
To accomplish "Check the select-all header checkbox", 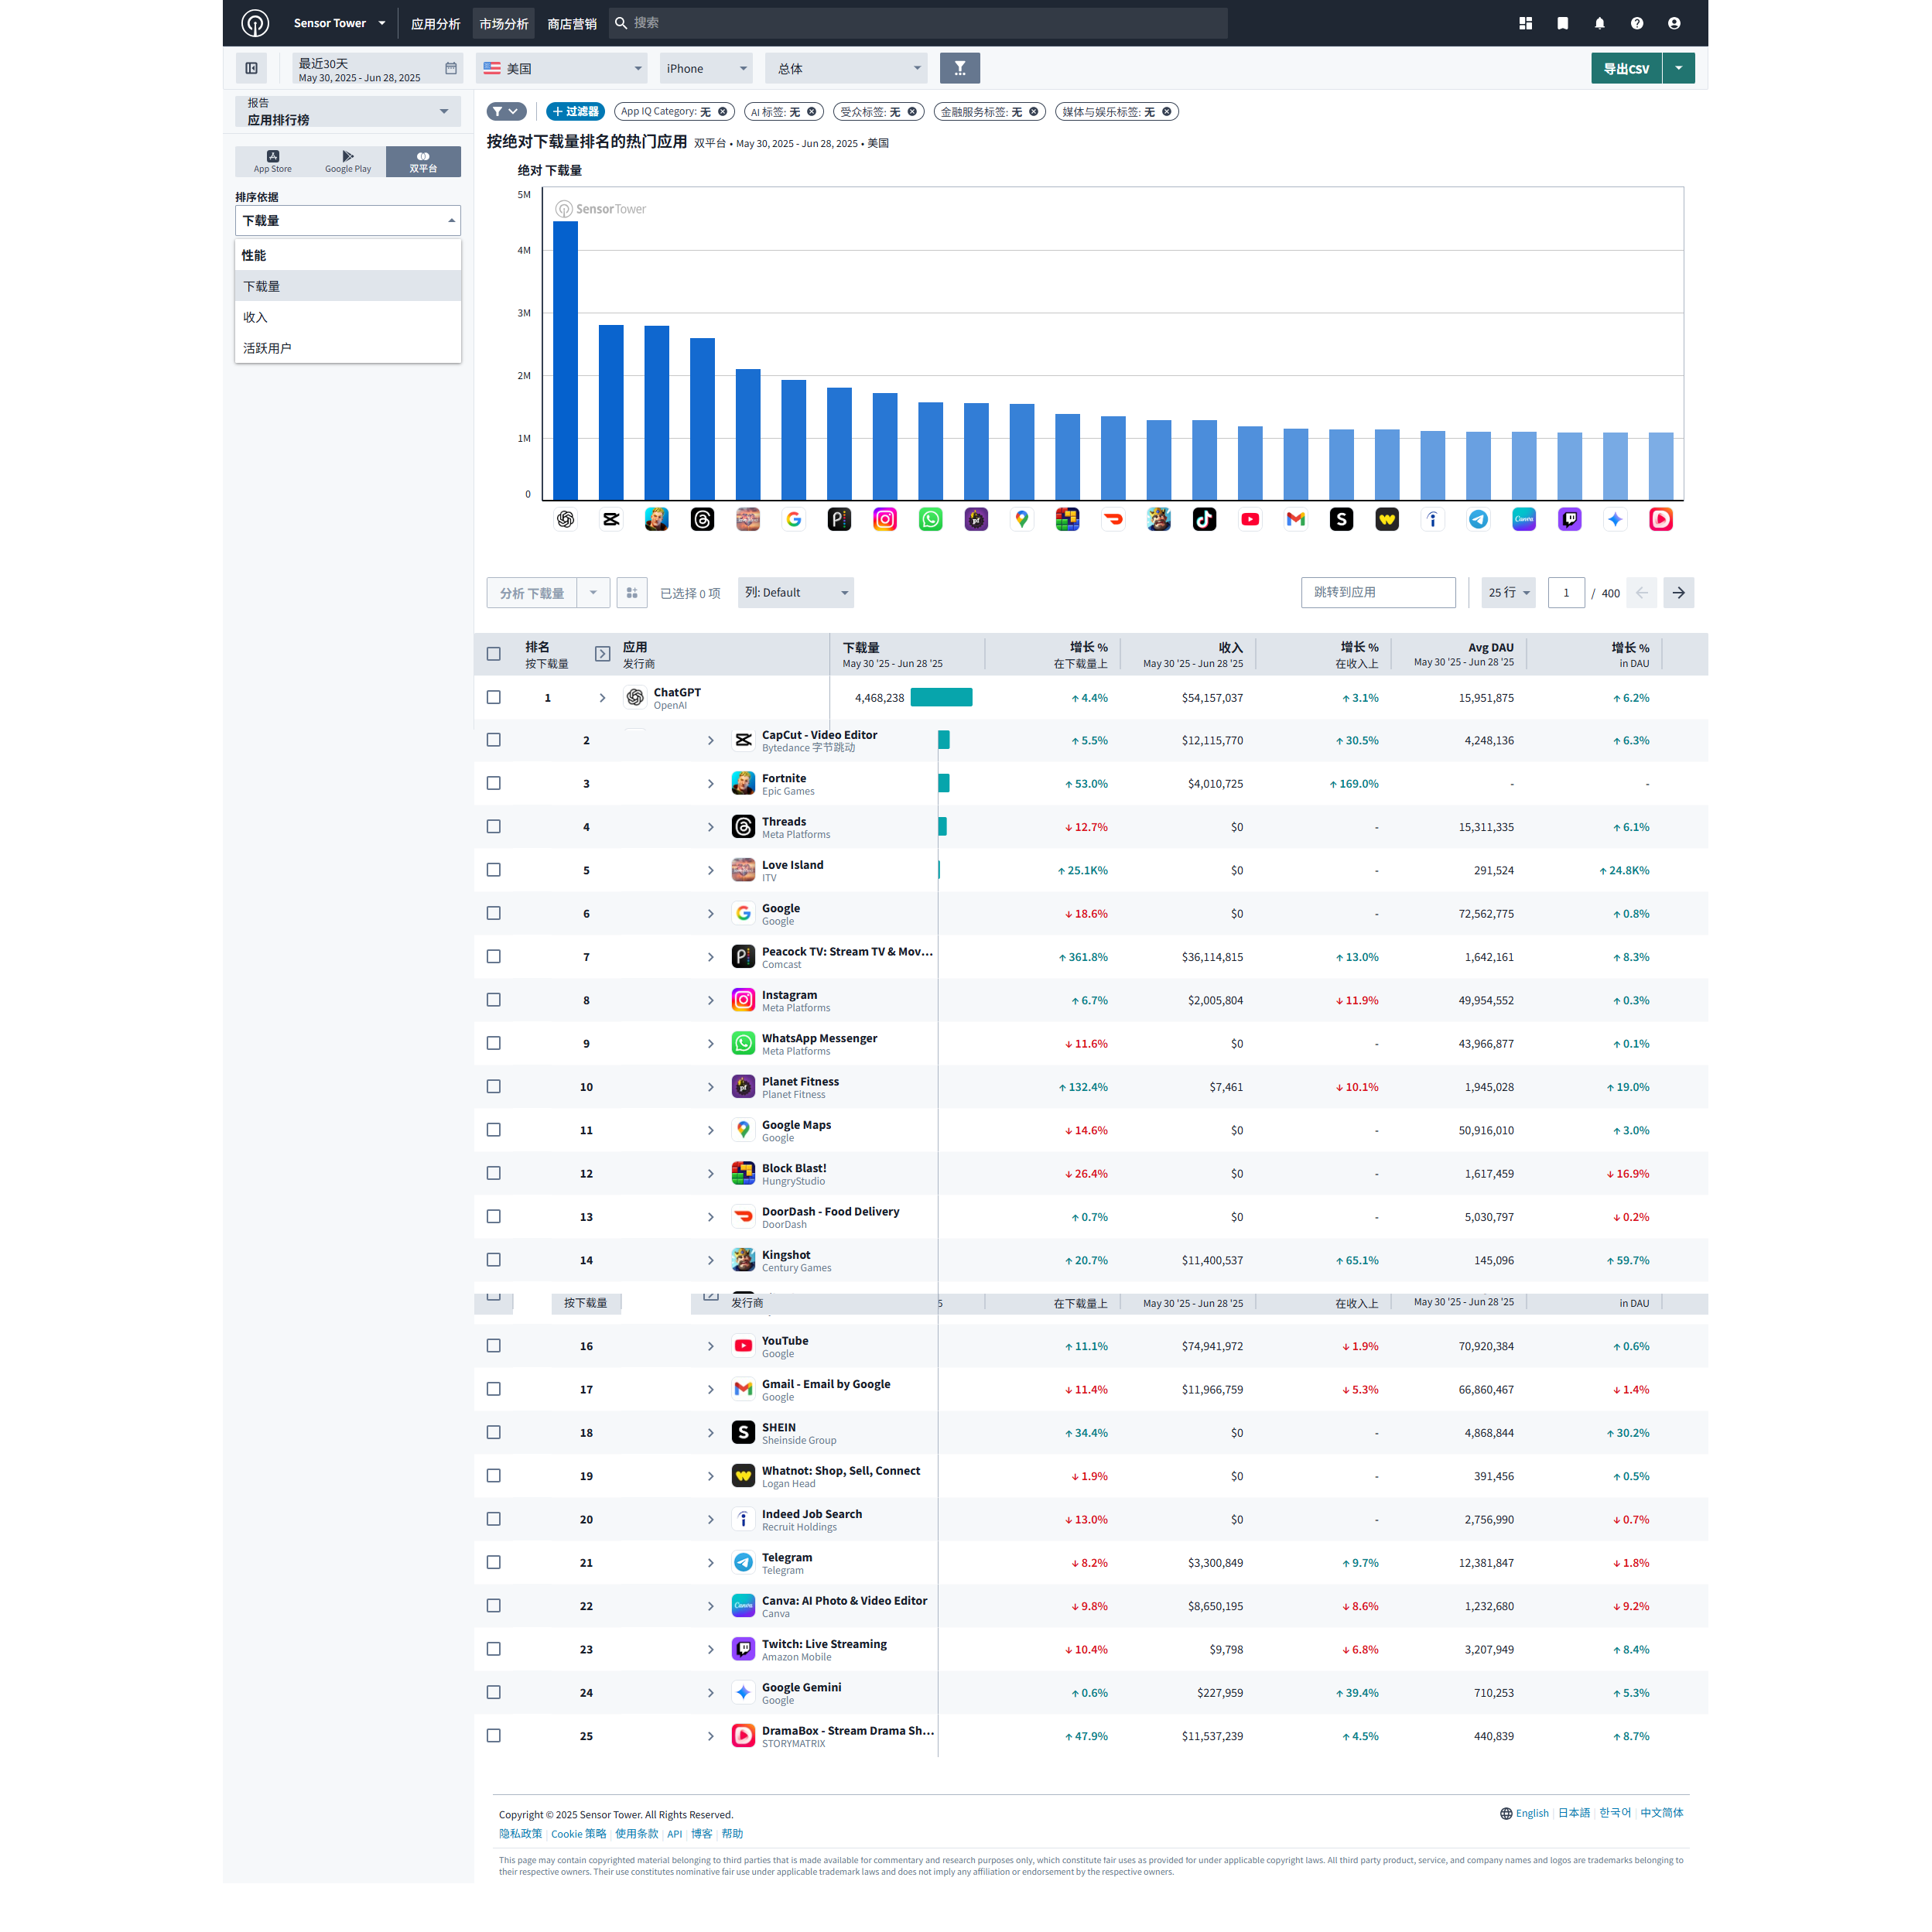I will [x=493, y=654].
